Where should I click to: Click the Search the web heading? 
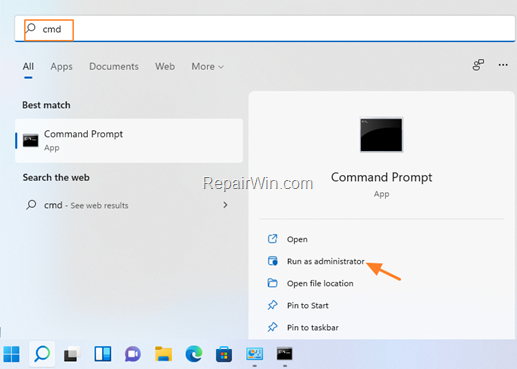(x=56, y=177)
